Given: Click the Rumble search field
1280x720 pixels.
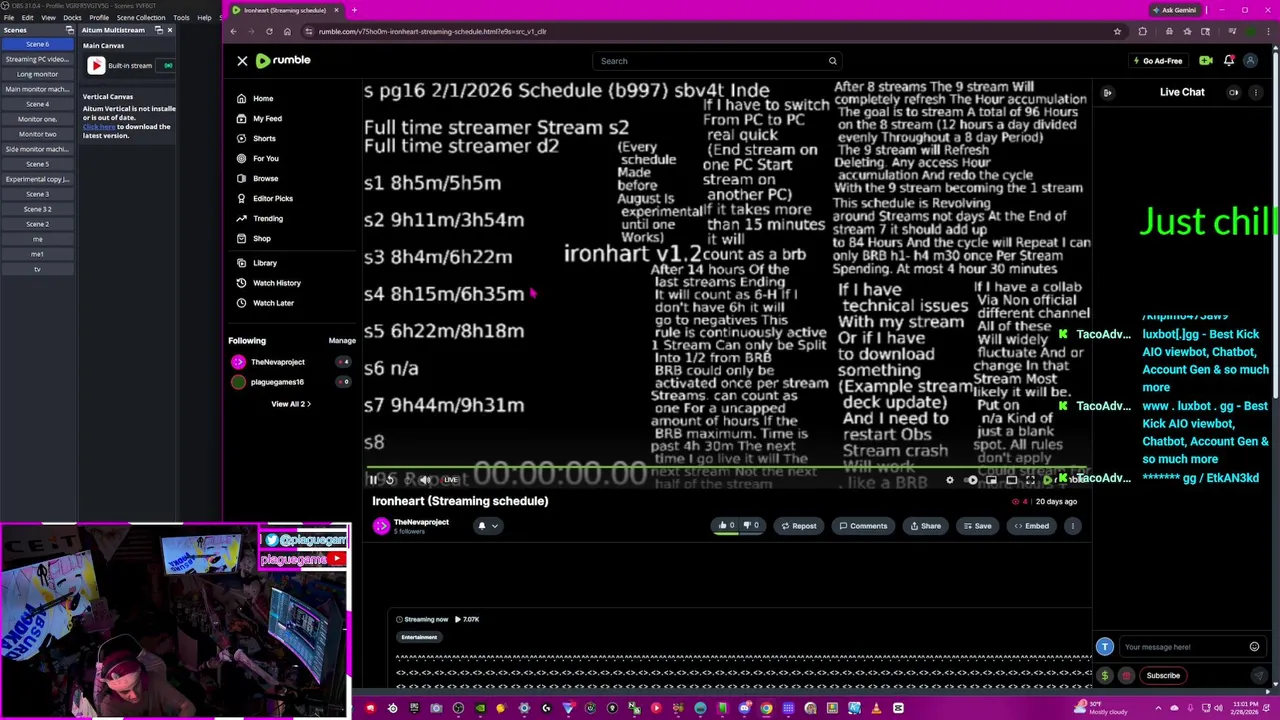Looking at the screenshot, I should 718,61.
